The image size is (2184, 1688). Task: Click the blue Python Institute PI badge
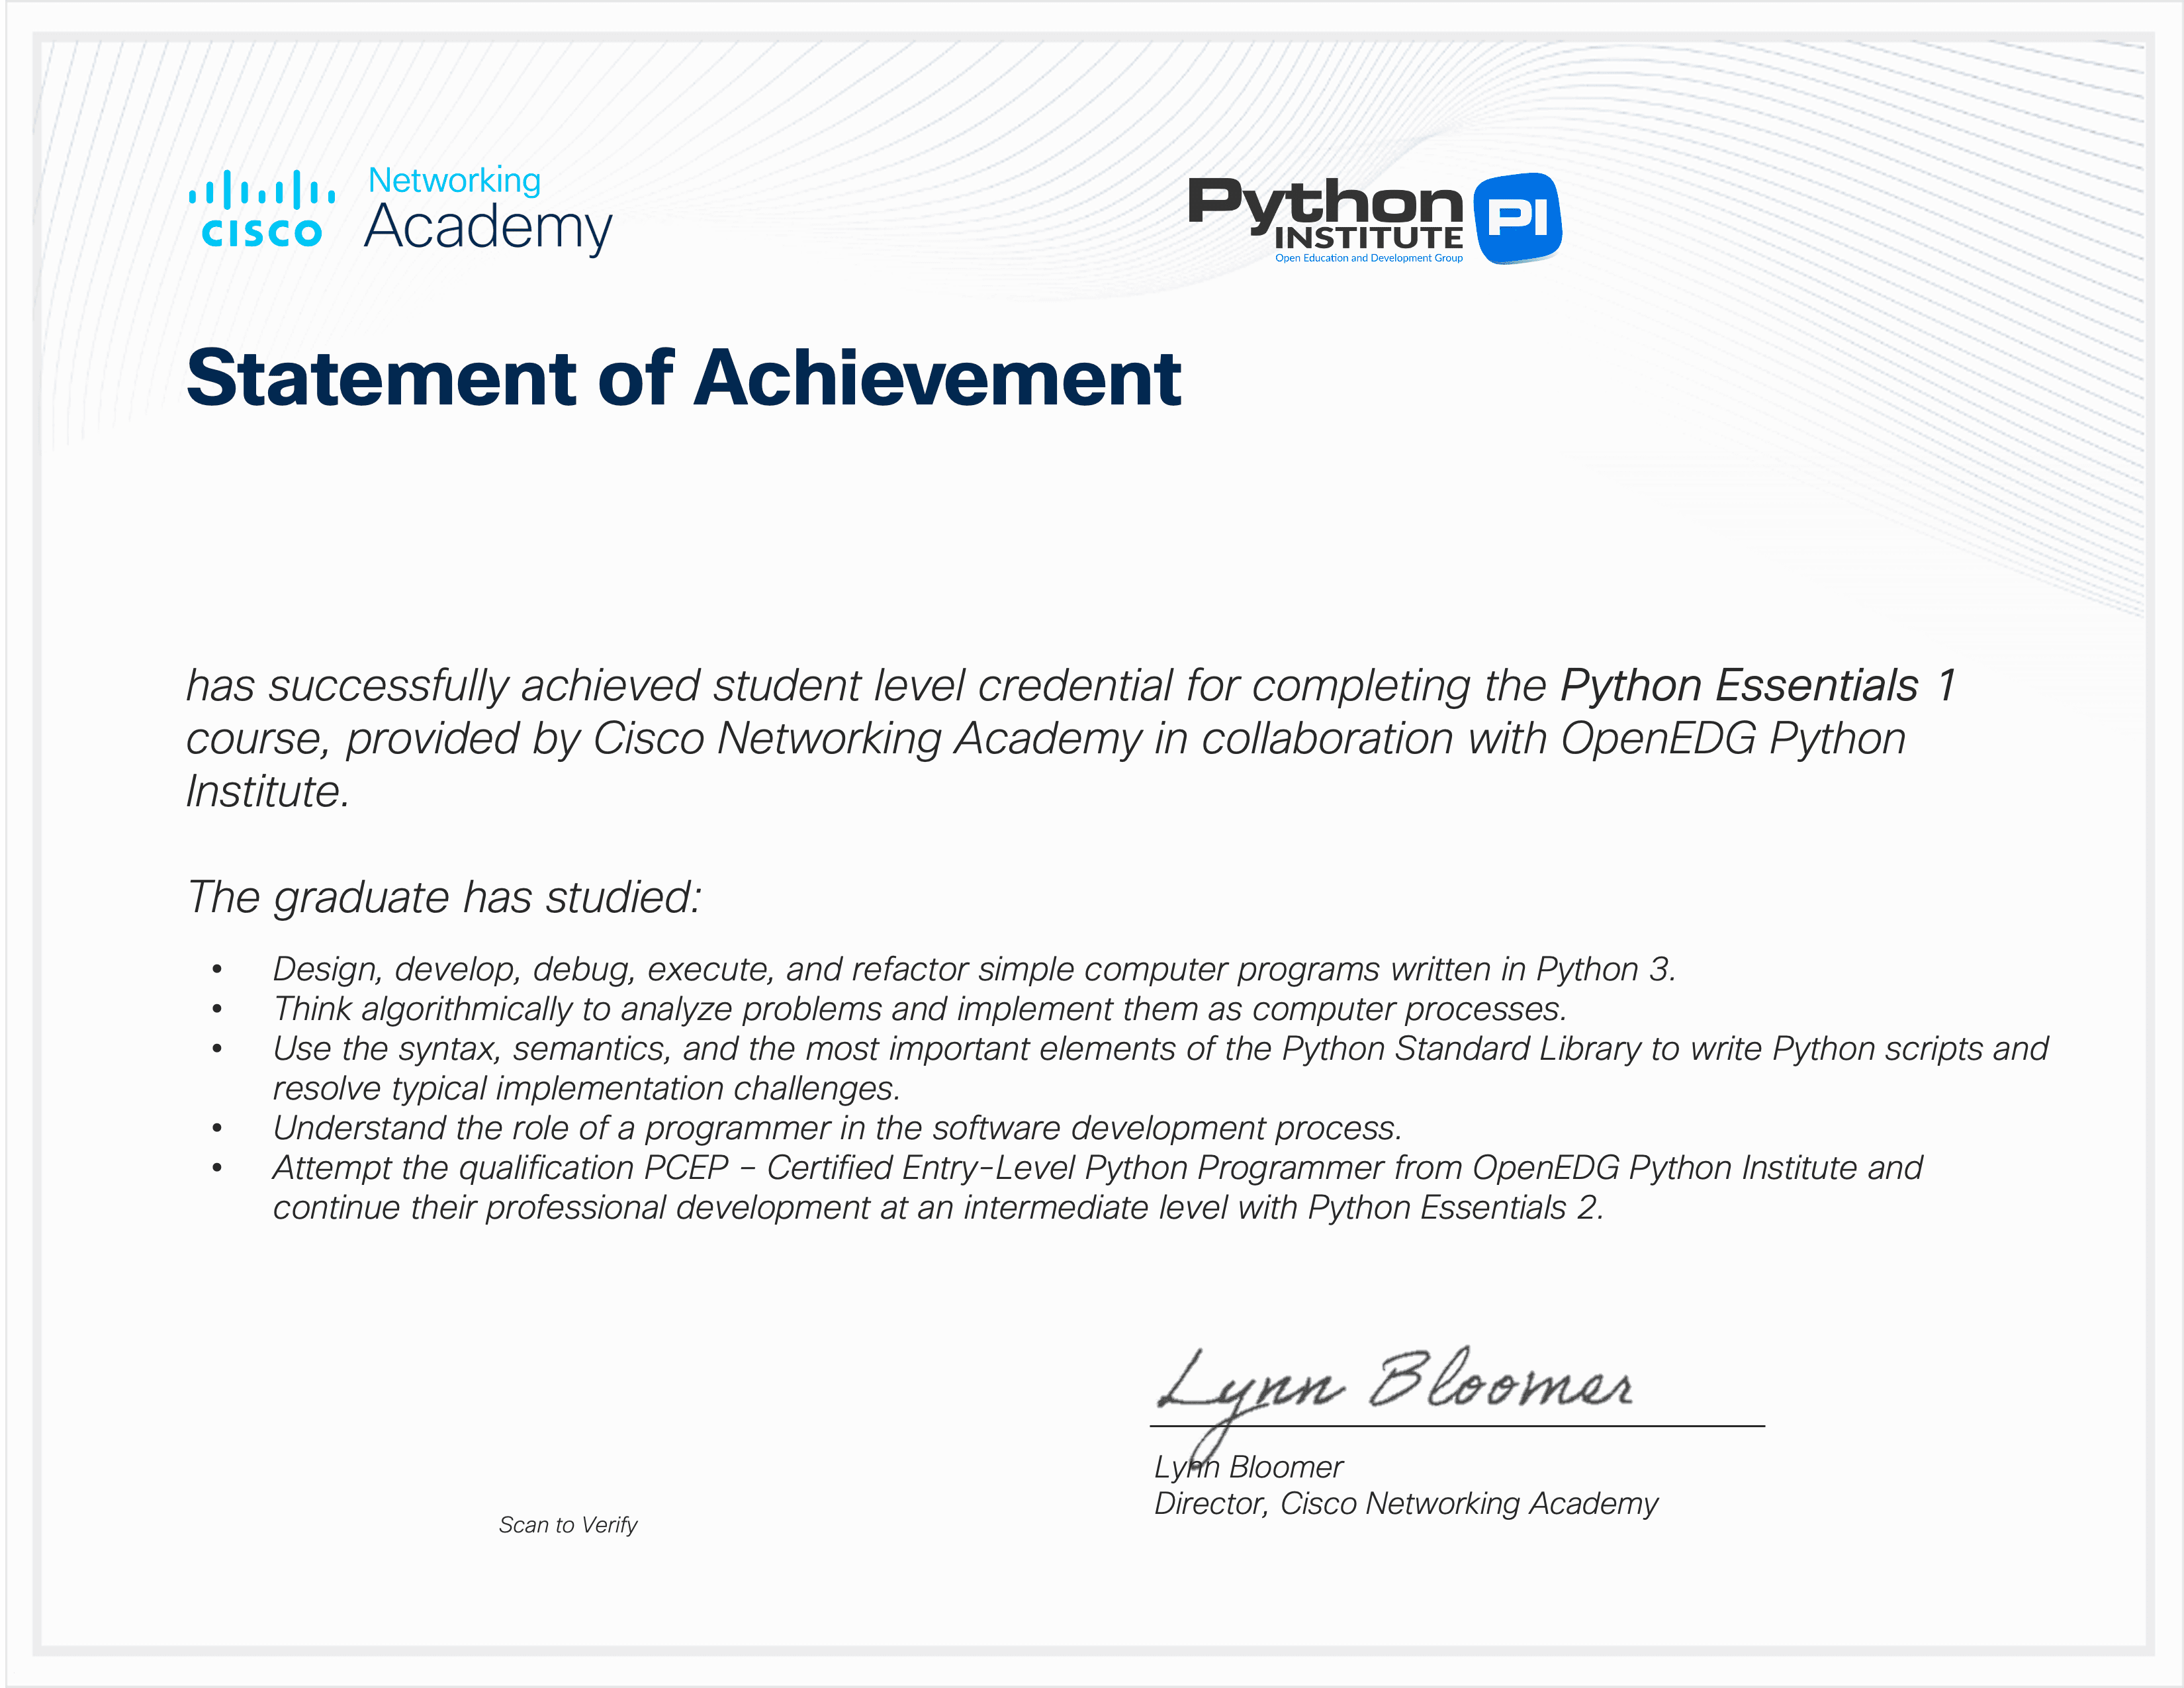[1518, 218]
